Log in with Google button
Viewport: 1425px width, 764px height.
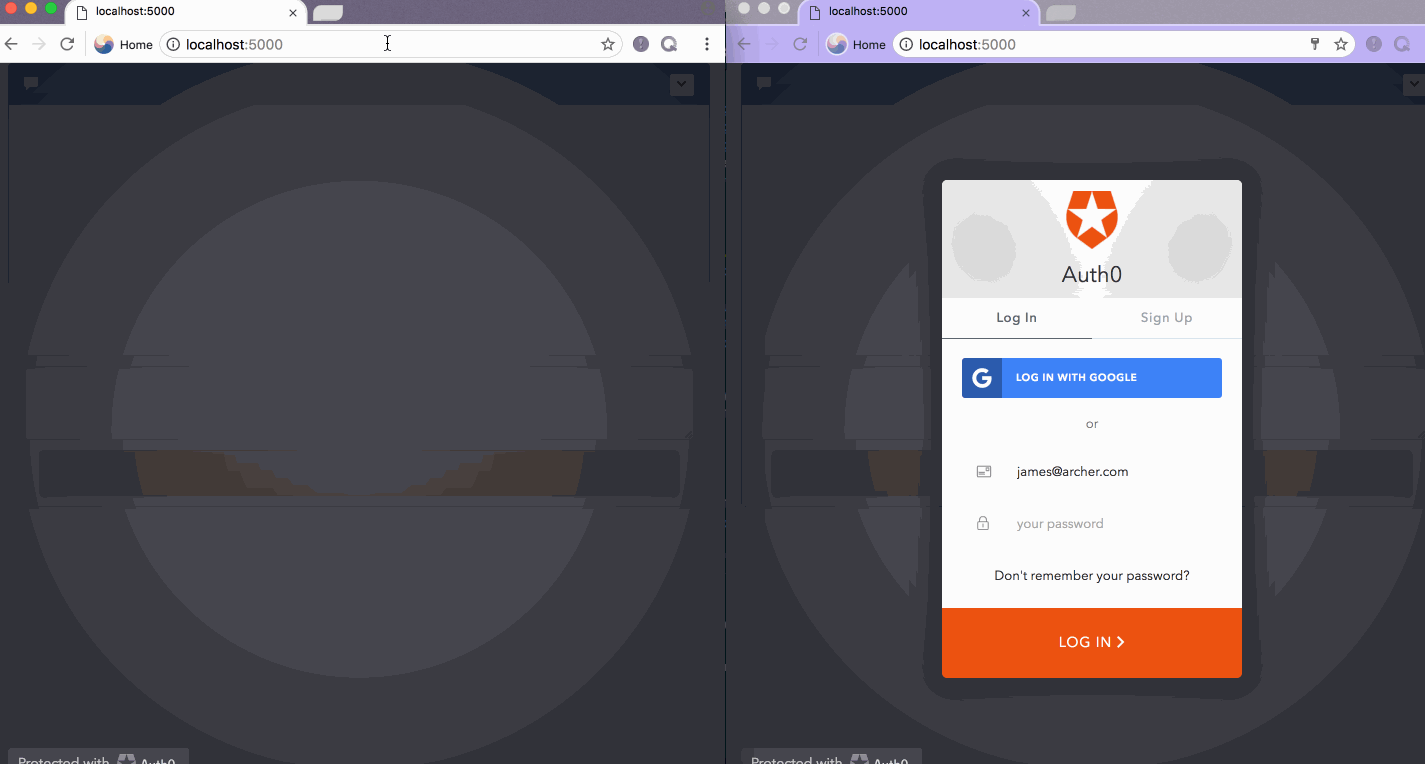1092,378
